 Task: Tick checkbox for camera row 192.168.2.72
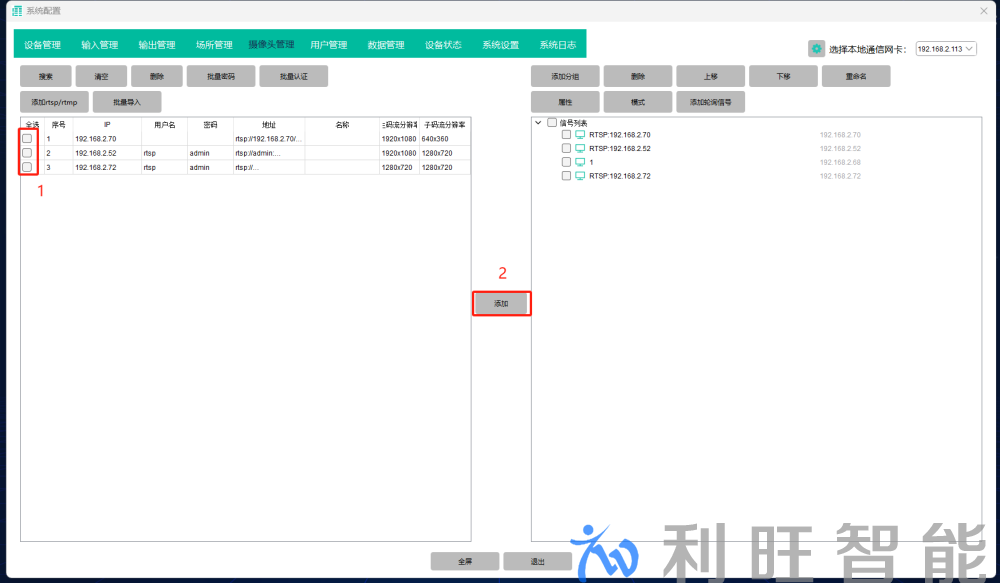(x=27, y=167)
